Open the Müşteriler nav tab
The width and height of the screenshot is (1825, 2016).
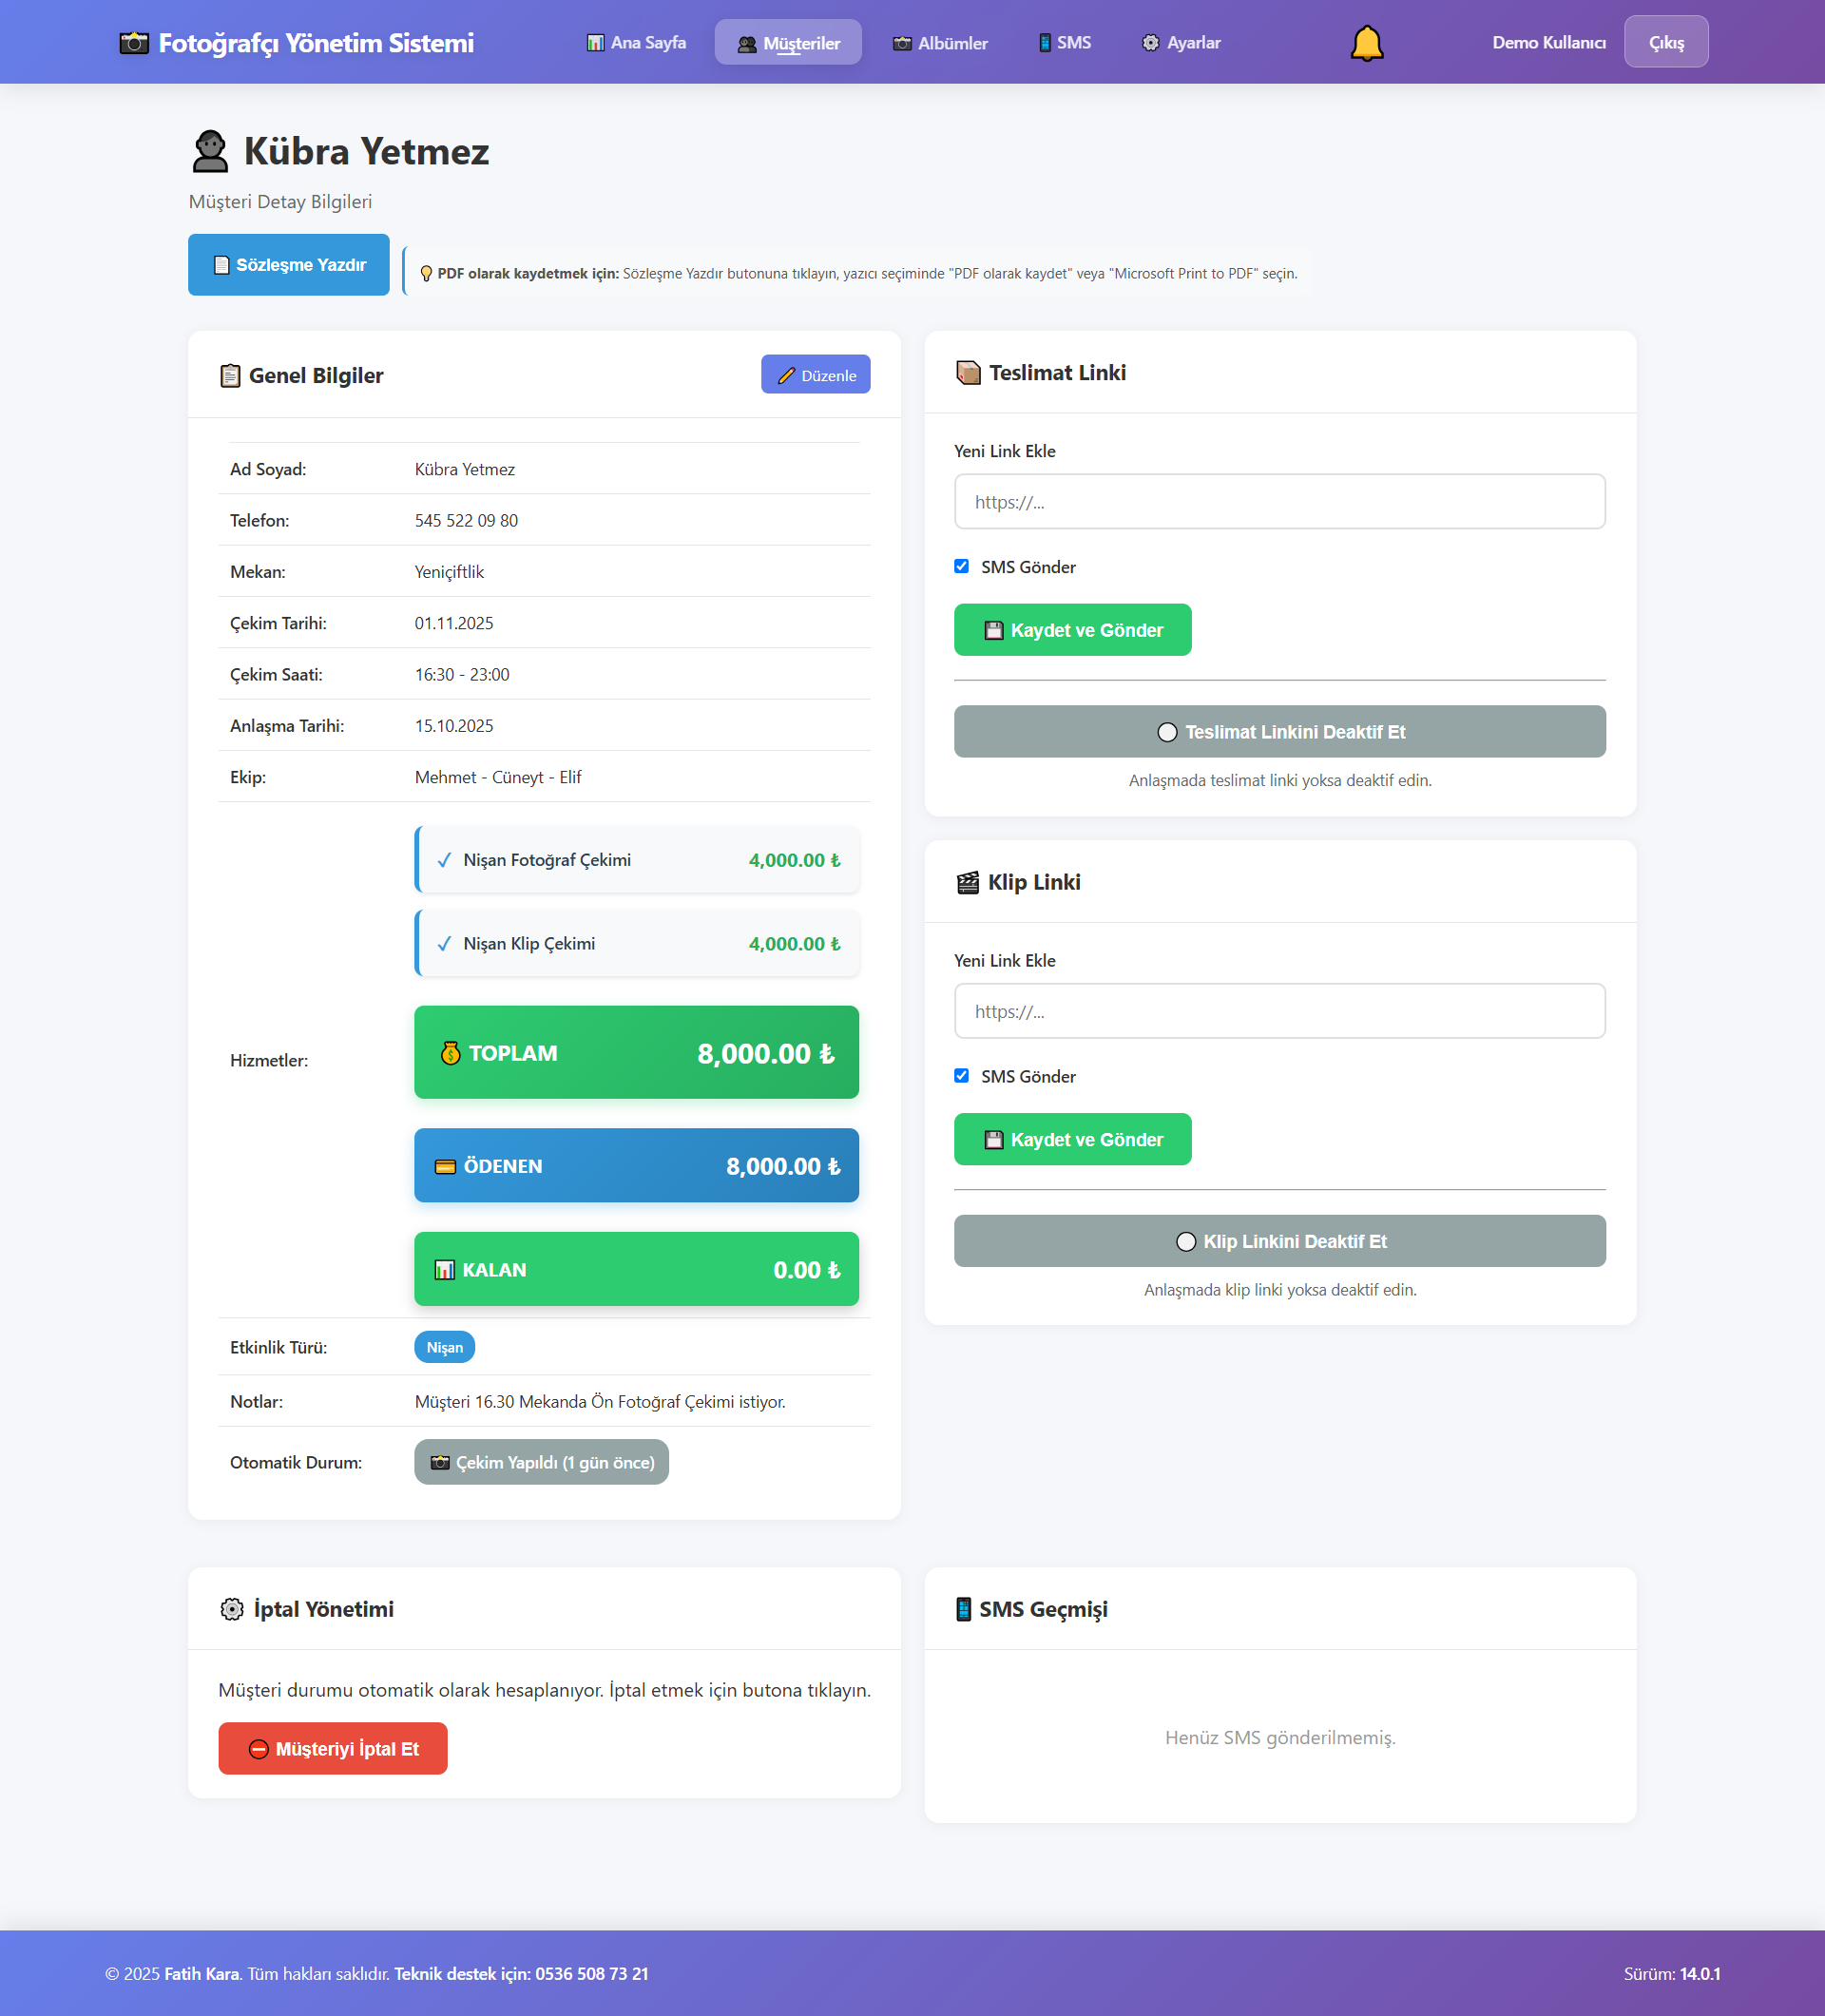[x=788, y=43]
